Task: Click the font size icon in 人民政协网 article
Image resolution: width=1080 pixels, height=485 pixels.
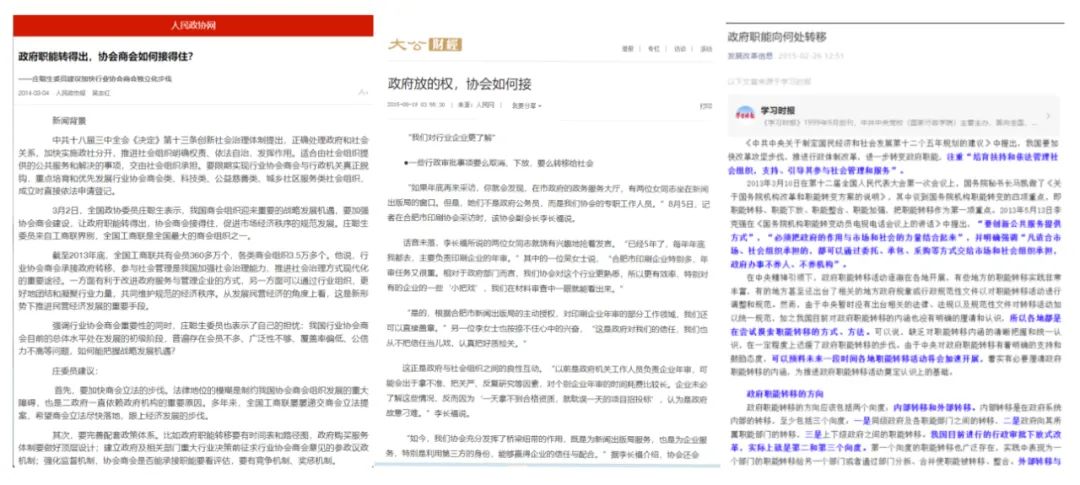Action: [x=363, y=92]
